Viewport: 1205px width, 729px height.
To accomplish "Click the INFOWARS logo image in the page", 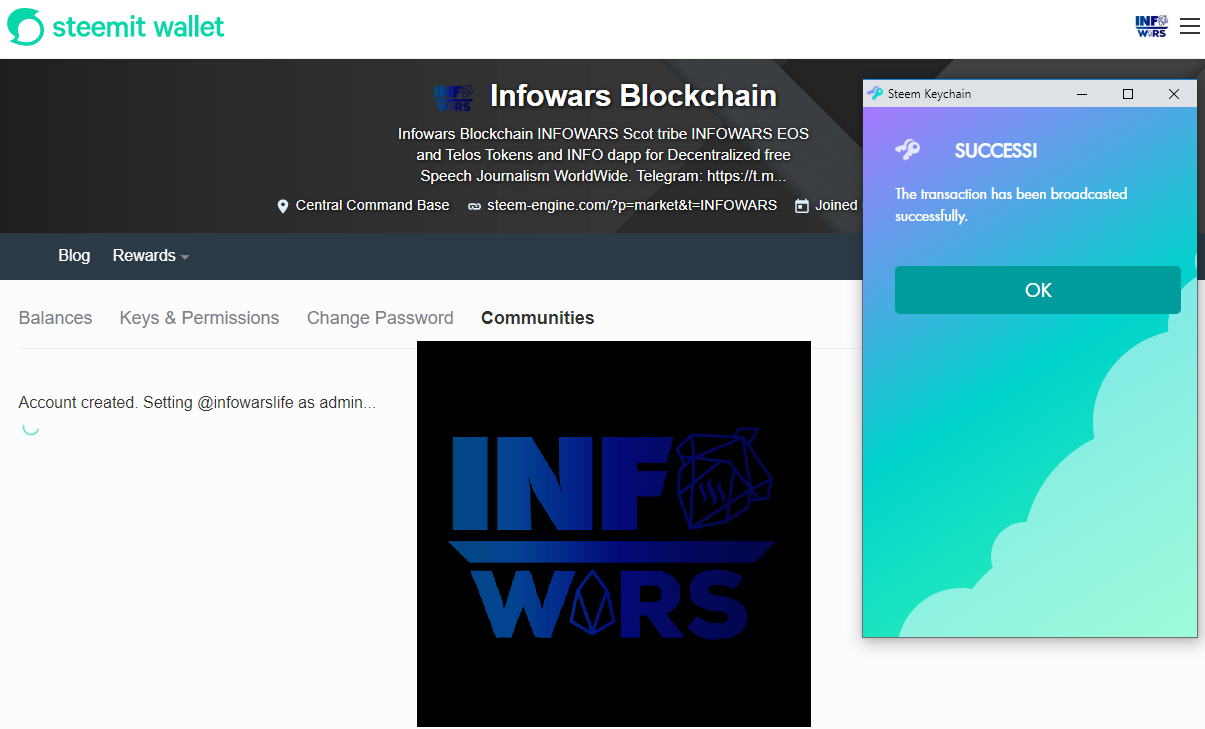I will (x=613, y=533).
